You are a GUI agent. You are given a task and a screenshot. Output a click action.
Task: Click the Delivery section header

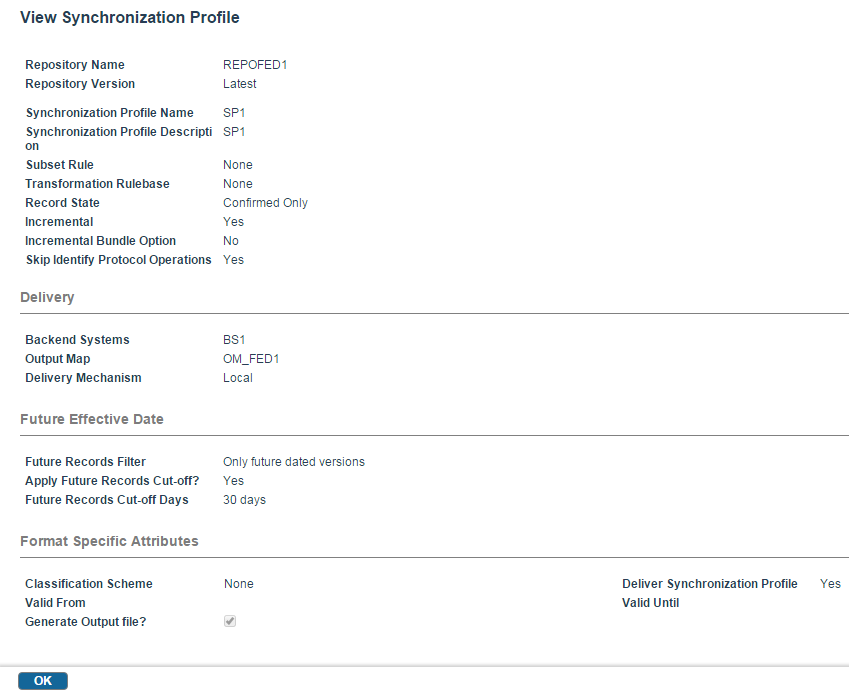(47, 297)
